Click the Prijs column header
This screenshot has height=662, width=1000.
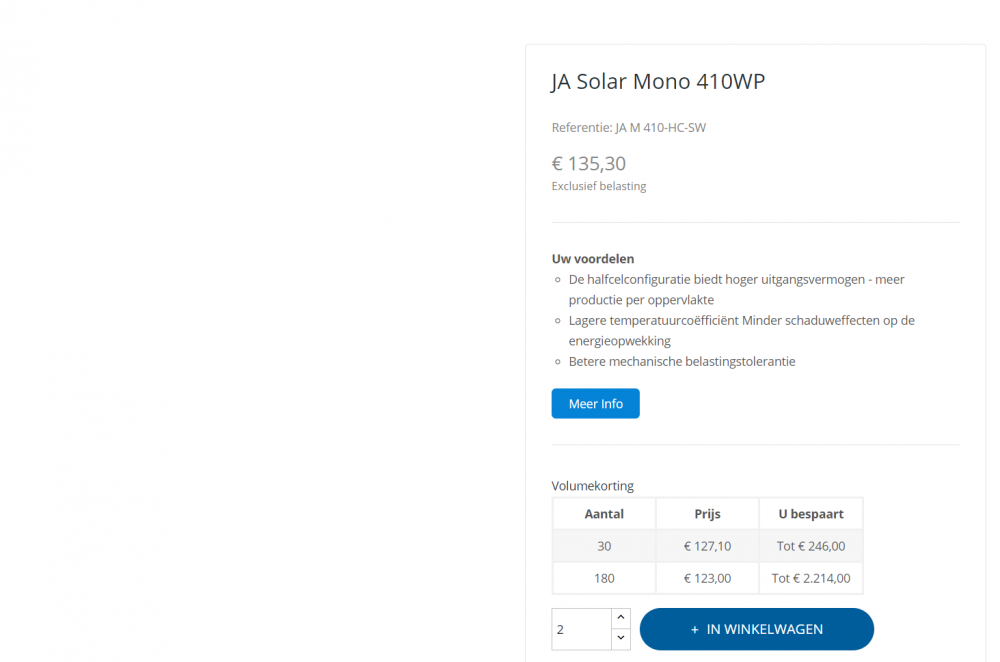click(x=707, y=514)
